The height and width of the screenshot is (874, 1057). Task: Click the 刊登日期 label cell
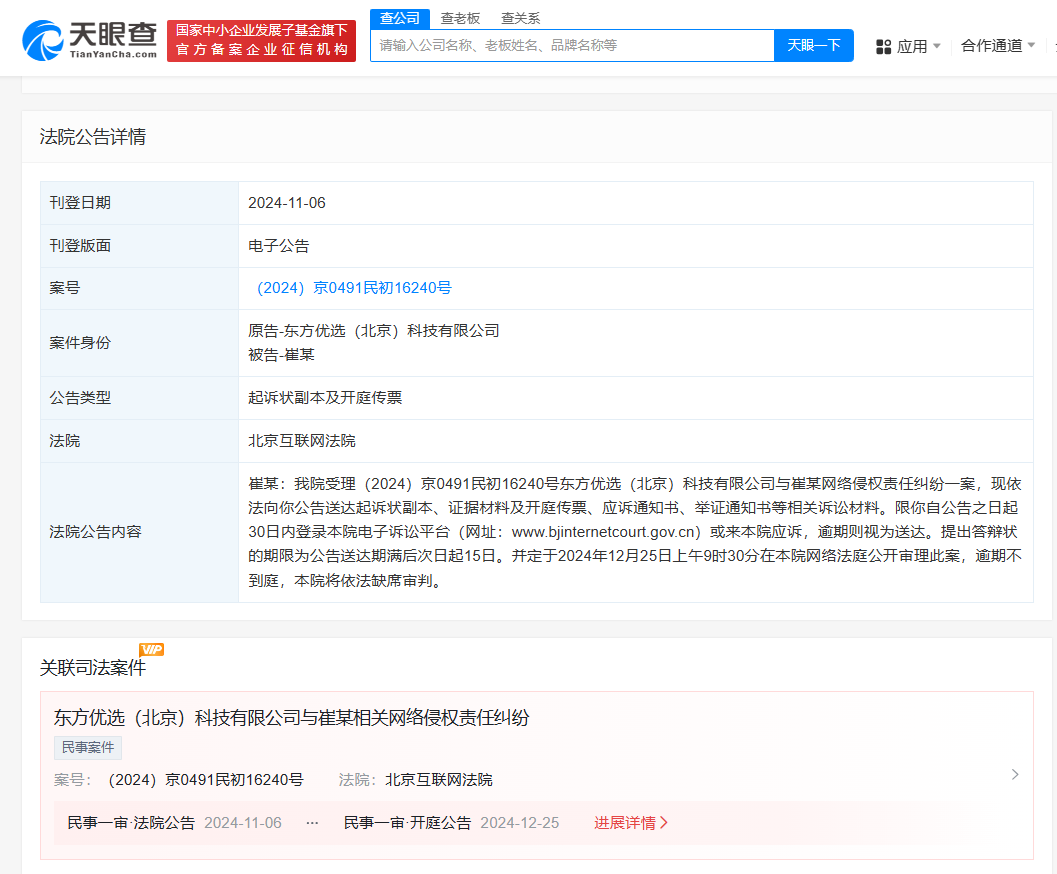tap(140, 203)
